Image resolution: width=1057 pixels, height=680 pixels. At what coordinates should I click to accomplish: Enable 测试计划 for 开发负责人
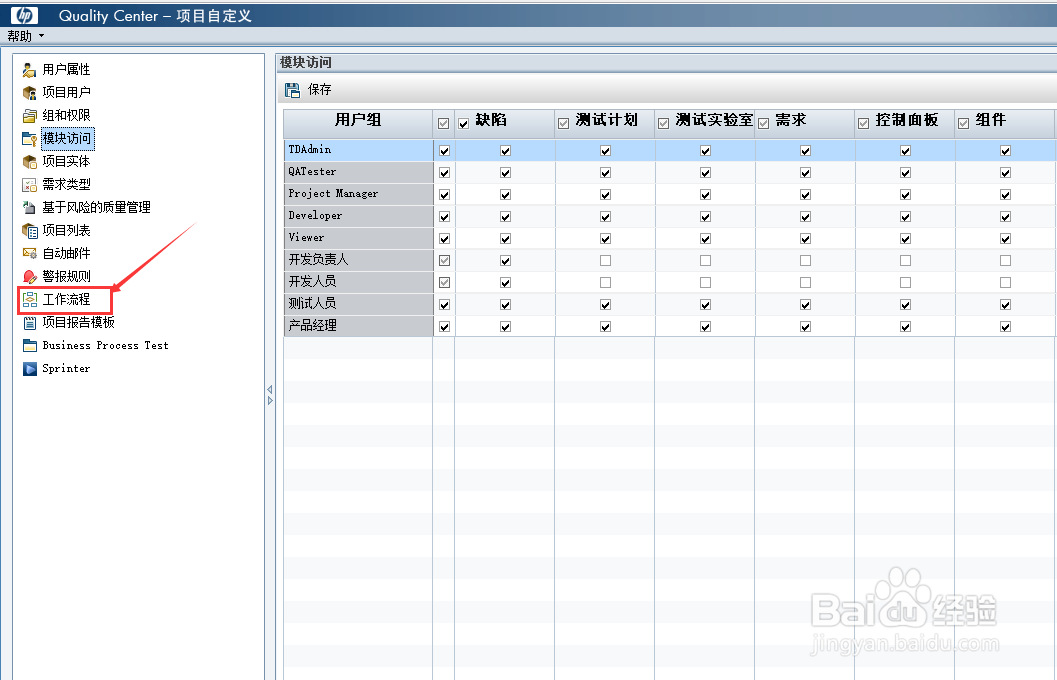(x=605, y=260)
